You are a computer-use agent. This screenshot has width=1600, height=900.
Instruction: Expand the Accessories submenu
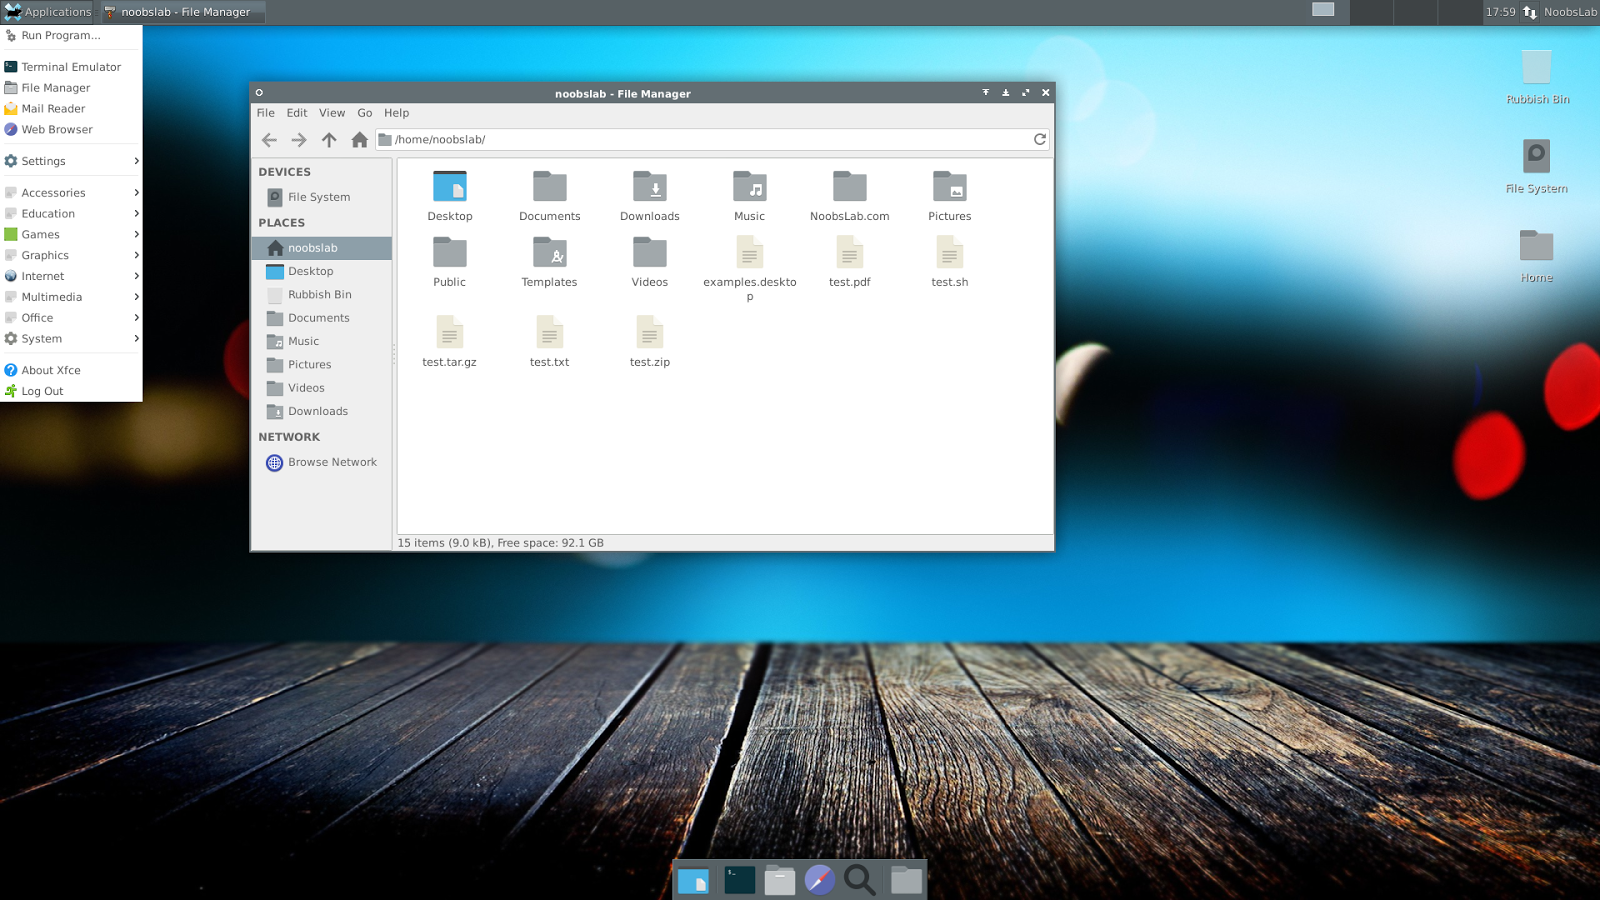[x=71, y=193]
